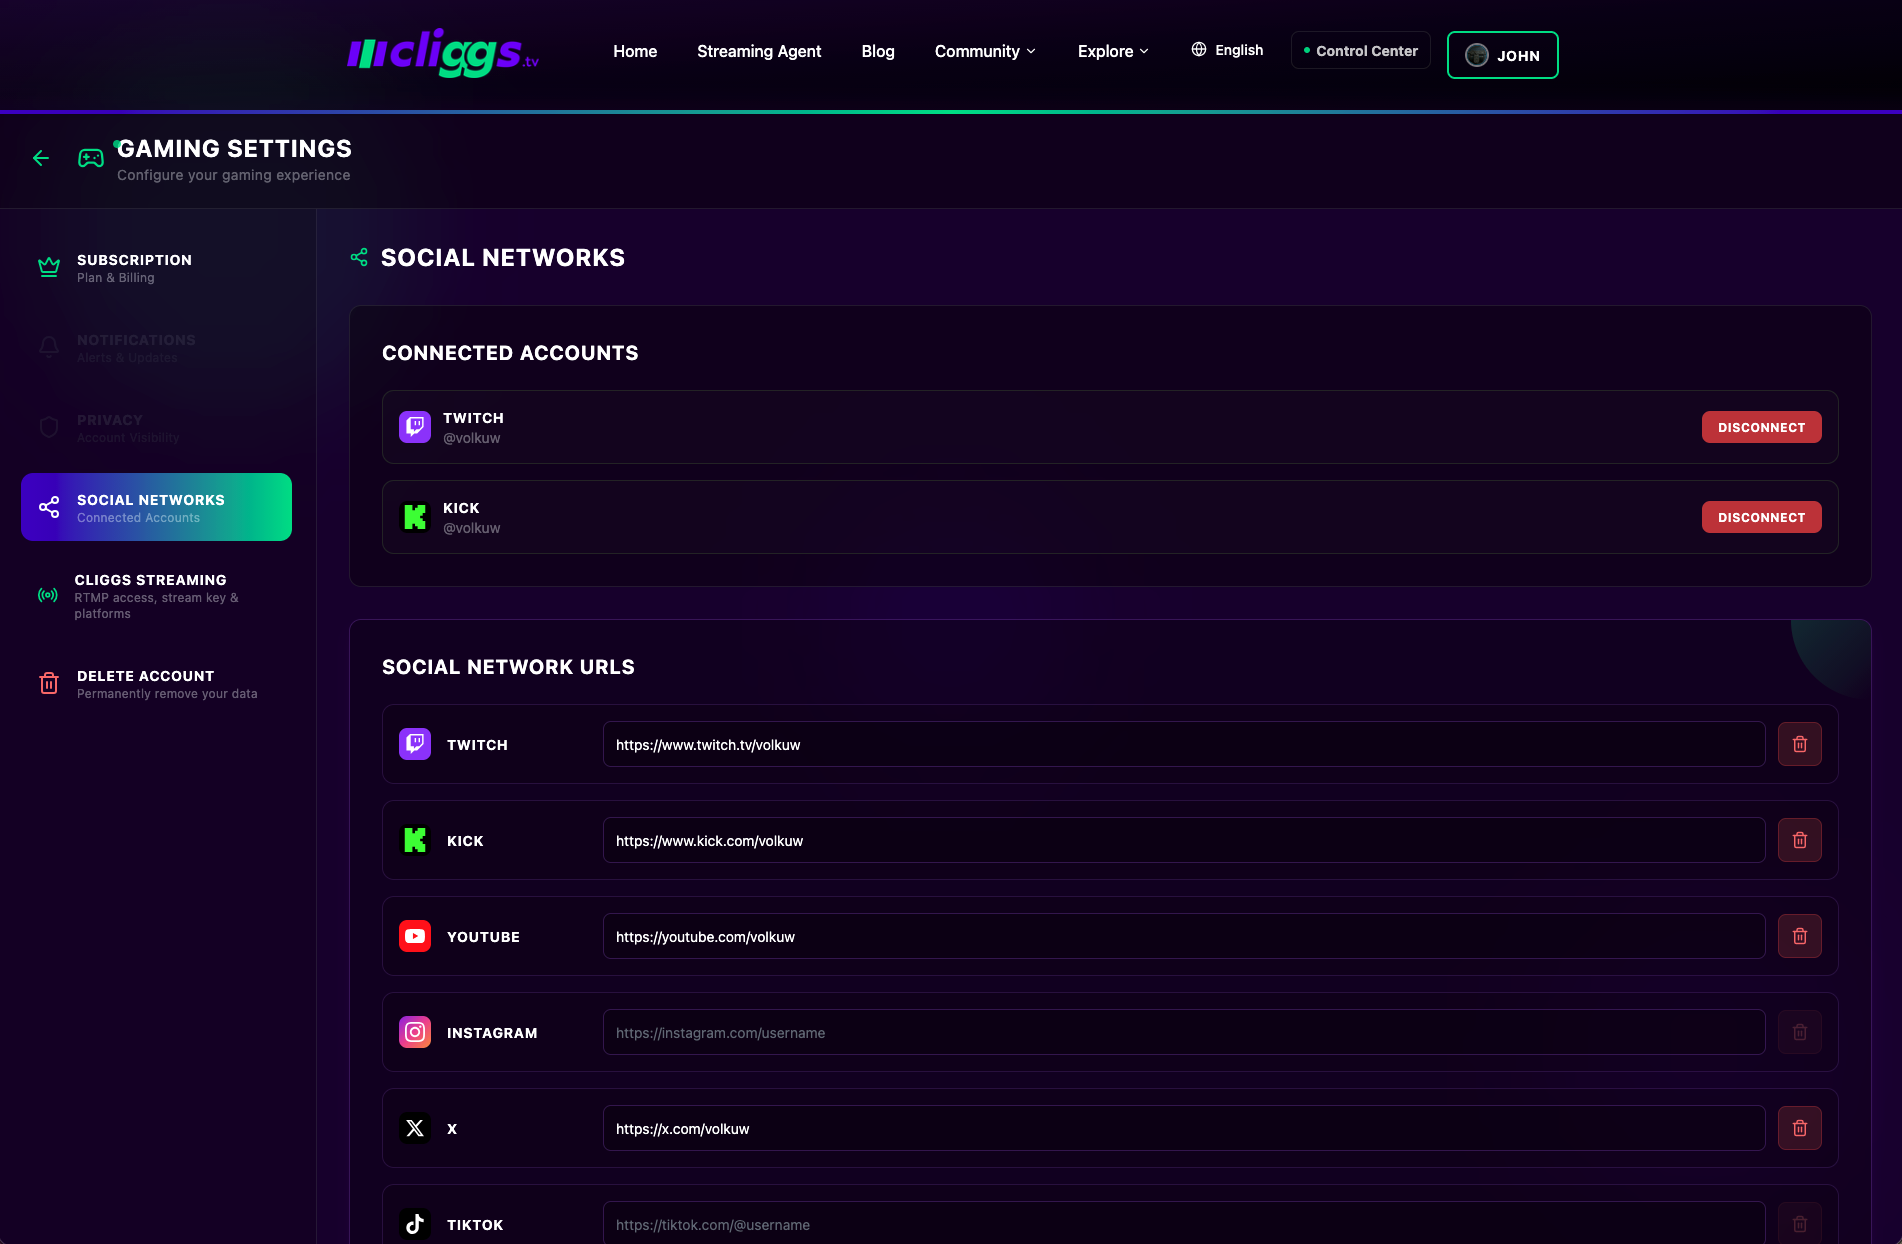The width and height of the screenshot is (1902, 1244).
Task: Click the @volkuw handle under Kick
Action: click(x=472, y=528)
